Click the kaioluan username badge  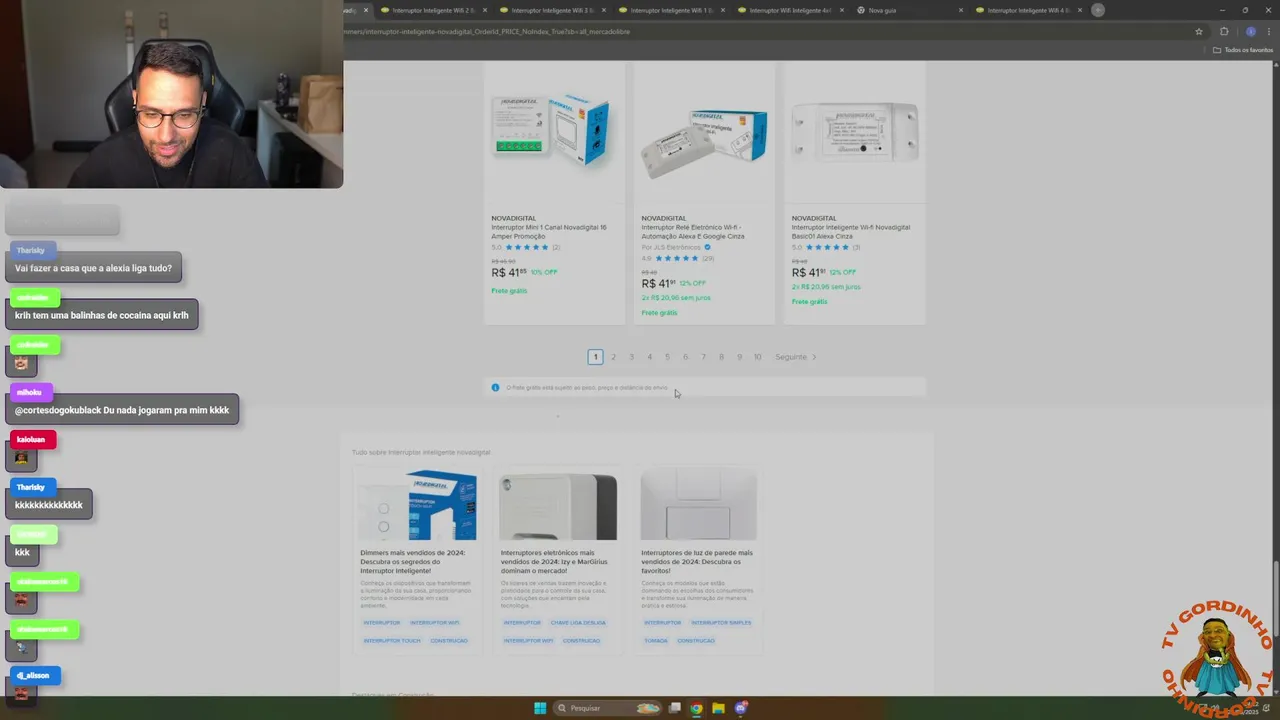31,440
